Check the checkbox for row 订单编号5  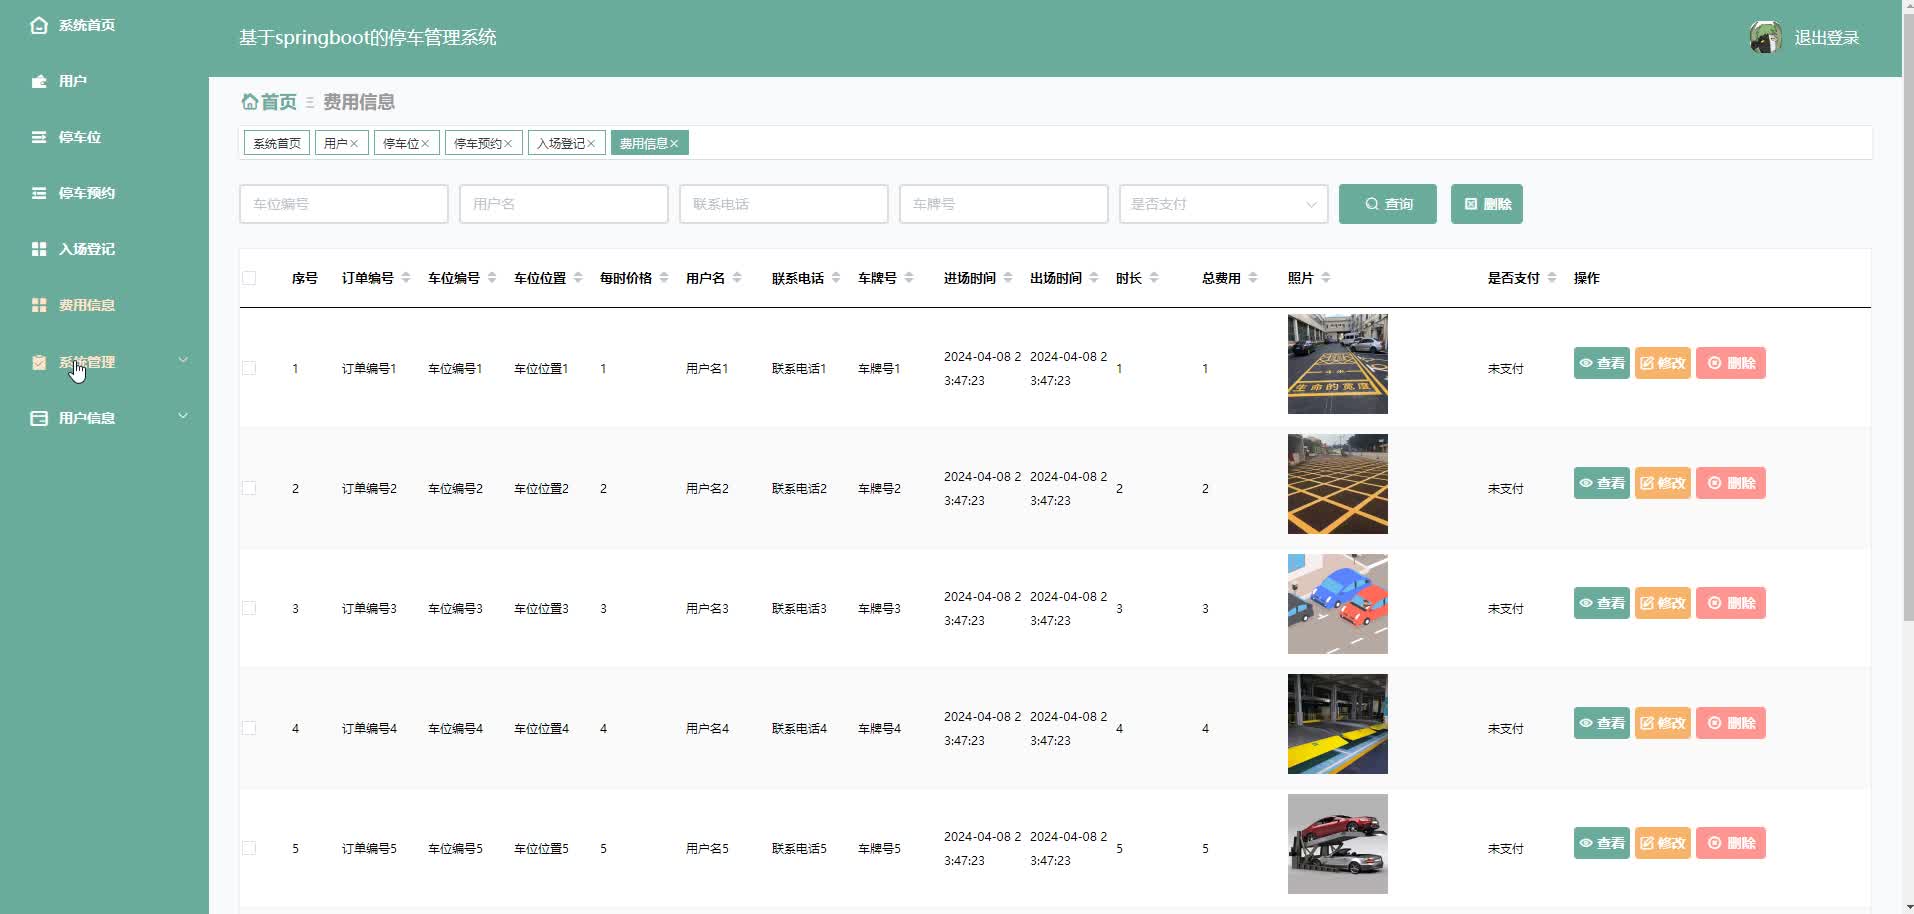[x=249, y=848]
